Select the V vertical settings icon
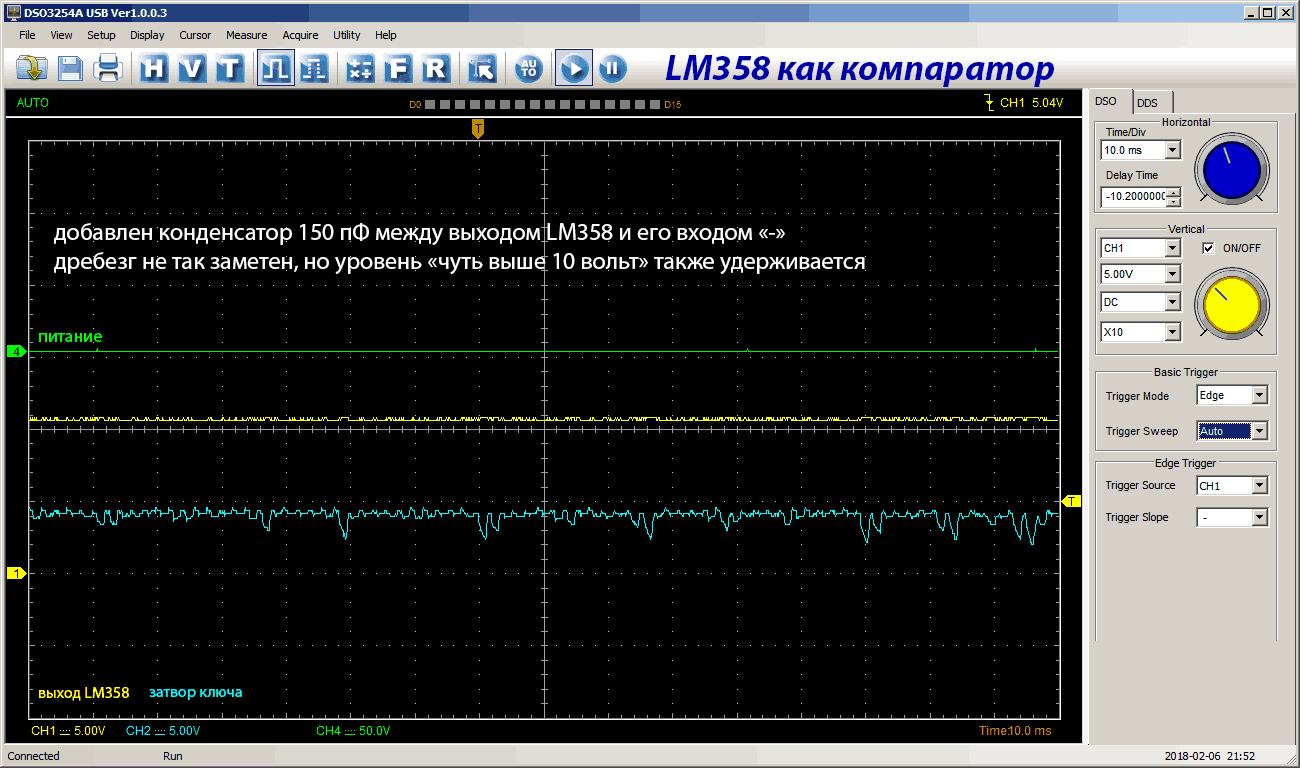1300x768 pixels. click(x=192, y=68)
